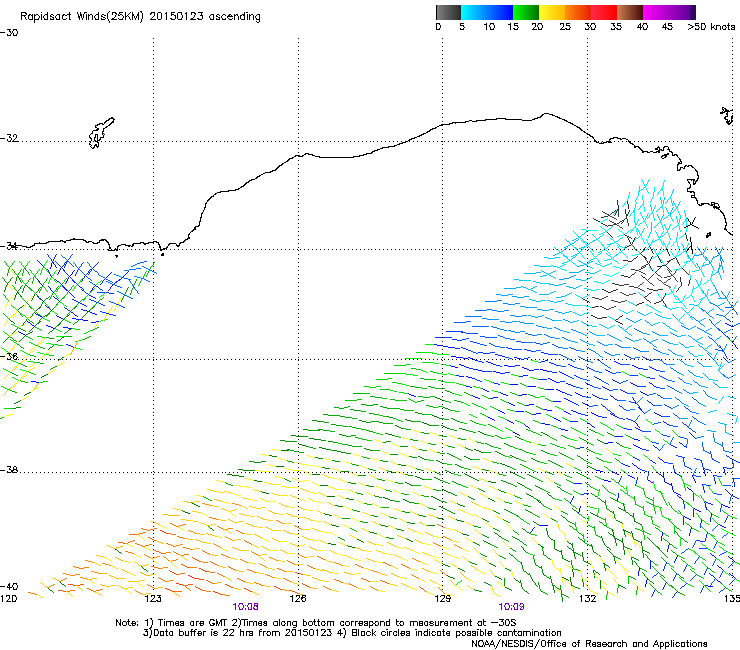This screenshot has height=650, width=740.
Task: Click the red 30-35 knots legend segment
Action: click(604, 12)
